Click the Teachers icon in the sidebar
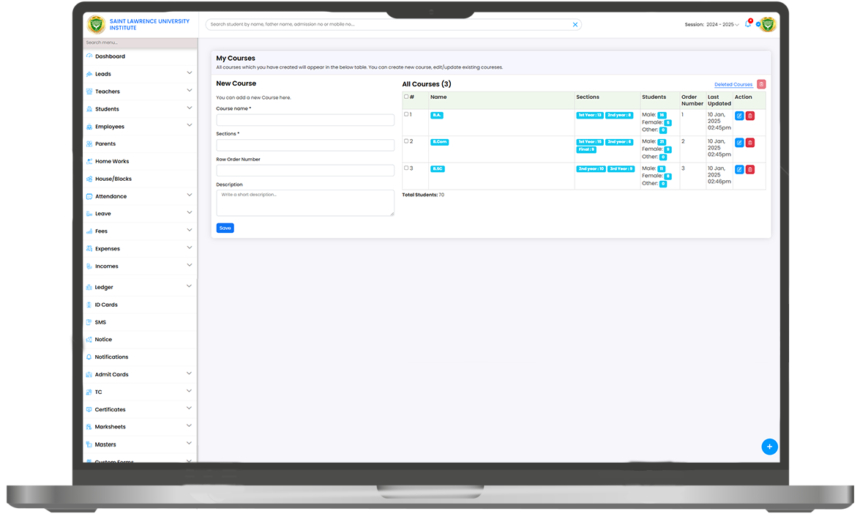The image size is (860, 514). click(89, 91)
